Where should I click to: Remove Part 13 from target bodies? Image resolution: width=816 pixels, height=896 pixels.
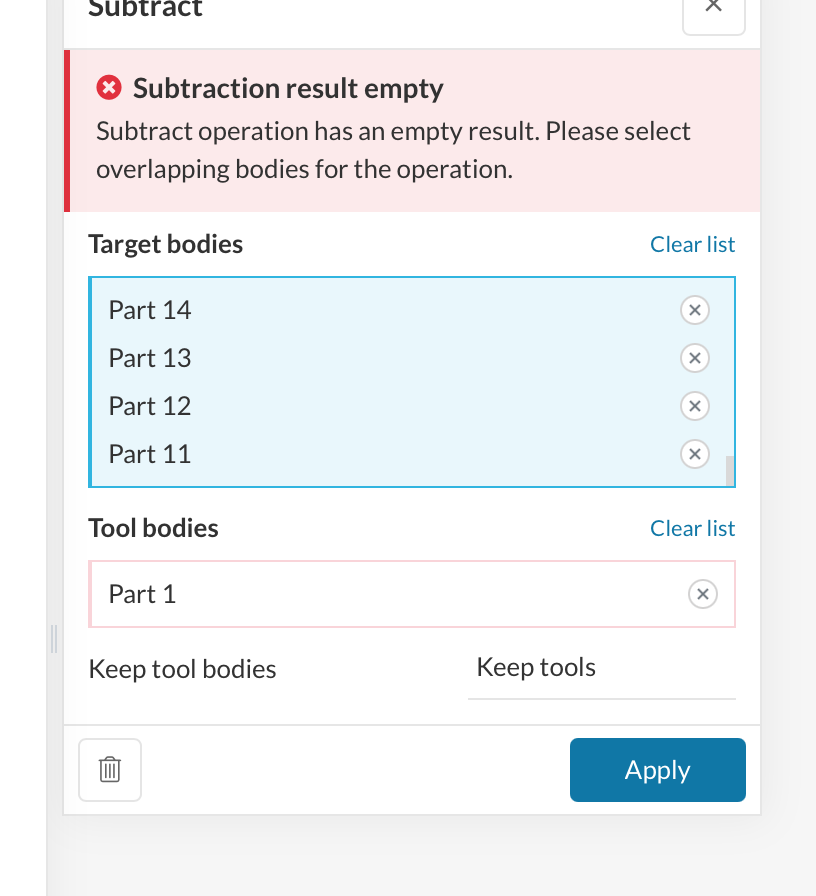tap(694, 358)
